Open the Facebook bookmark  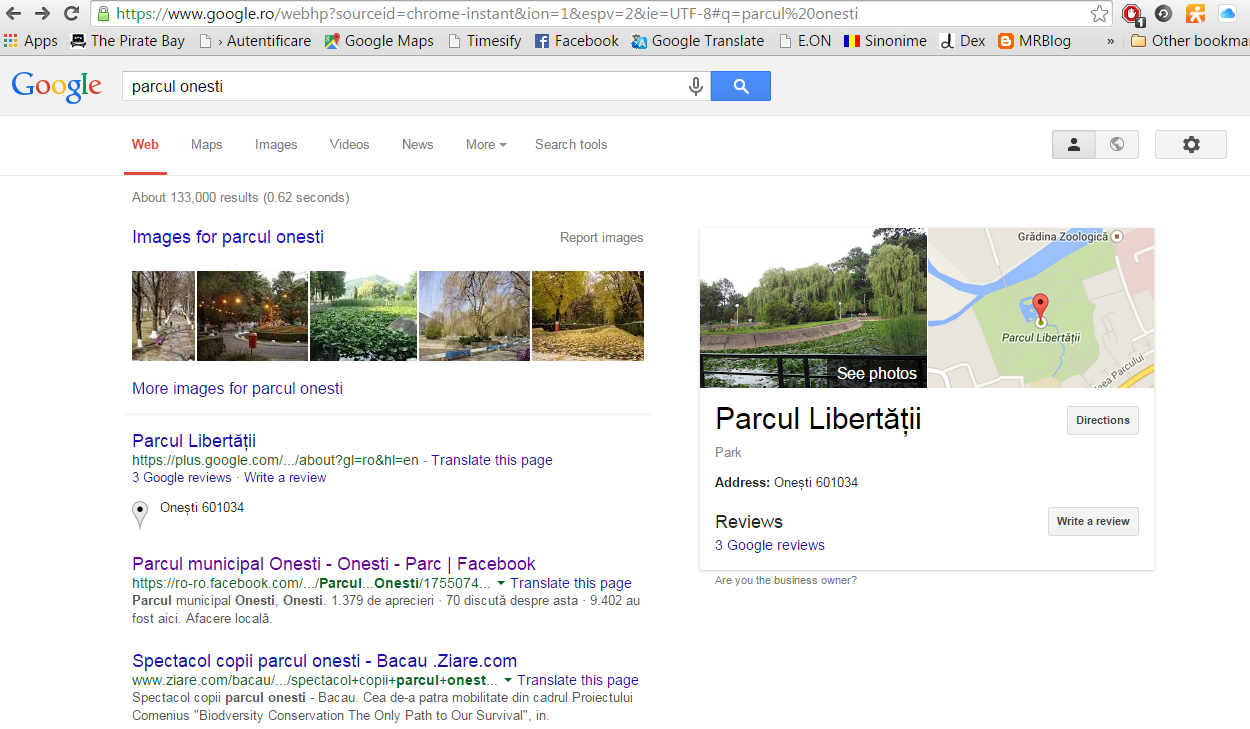pos(577,41)
